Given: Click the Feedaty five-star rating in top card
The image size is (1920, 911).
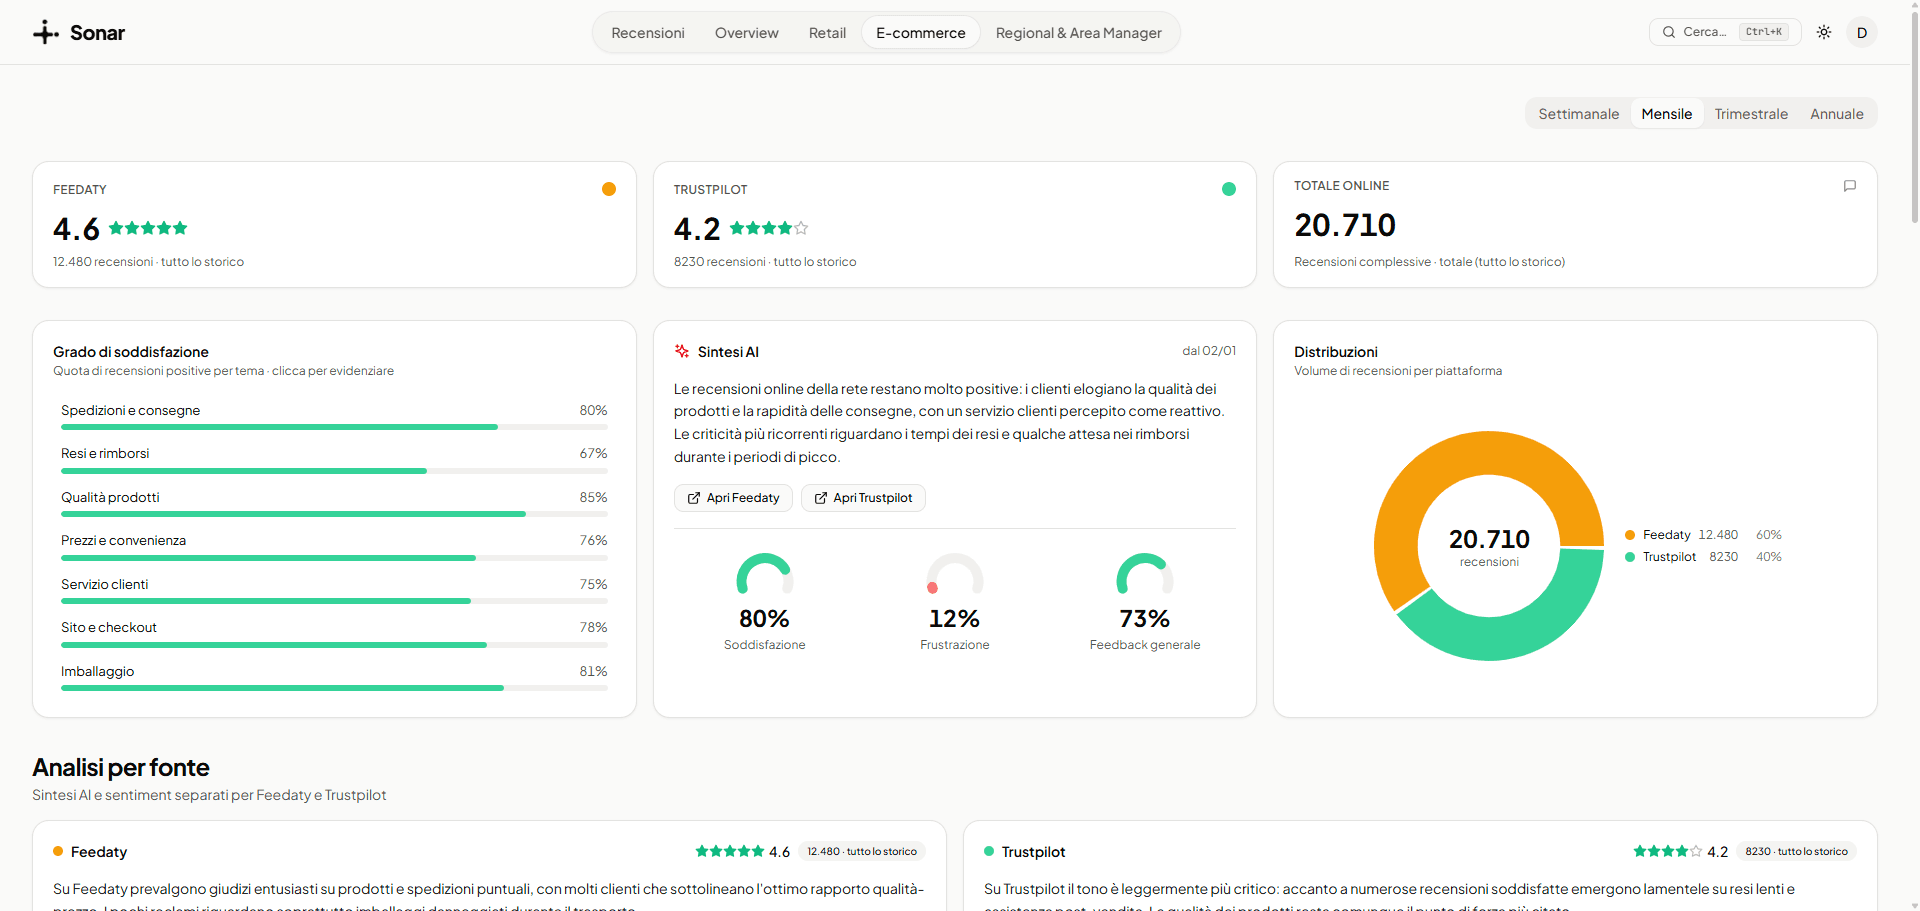Looking at the screenshot, I should [x=148, y=228].
